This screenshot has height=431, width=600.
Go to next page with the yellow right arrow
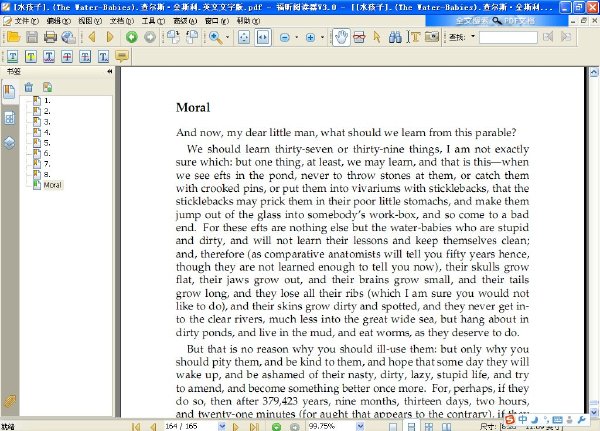point(110,37)
